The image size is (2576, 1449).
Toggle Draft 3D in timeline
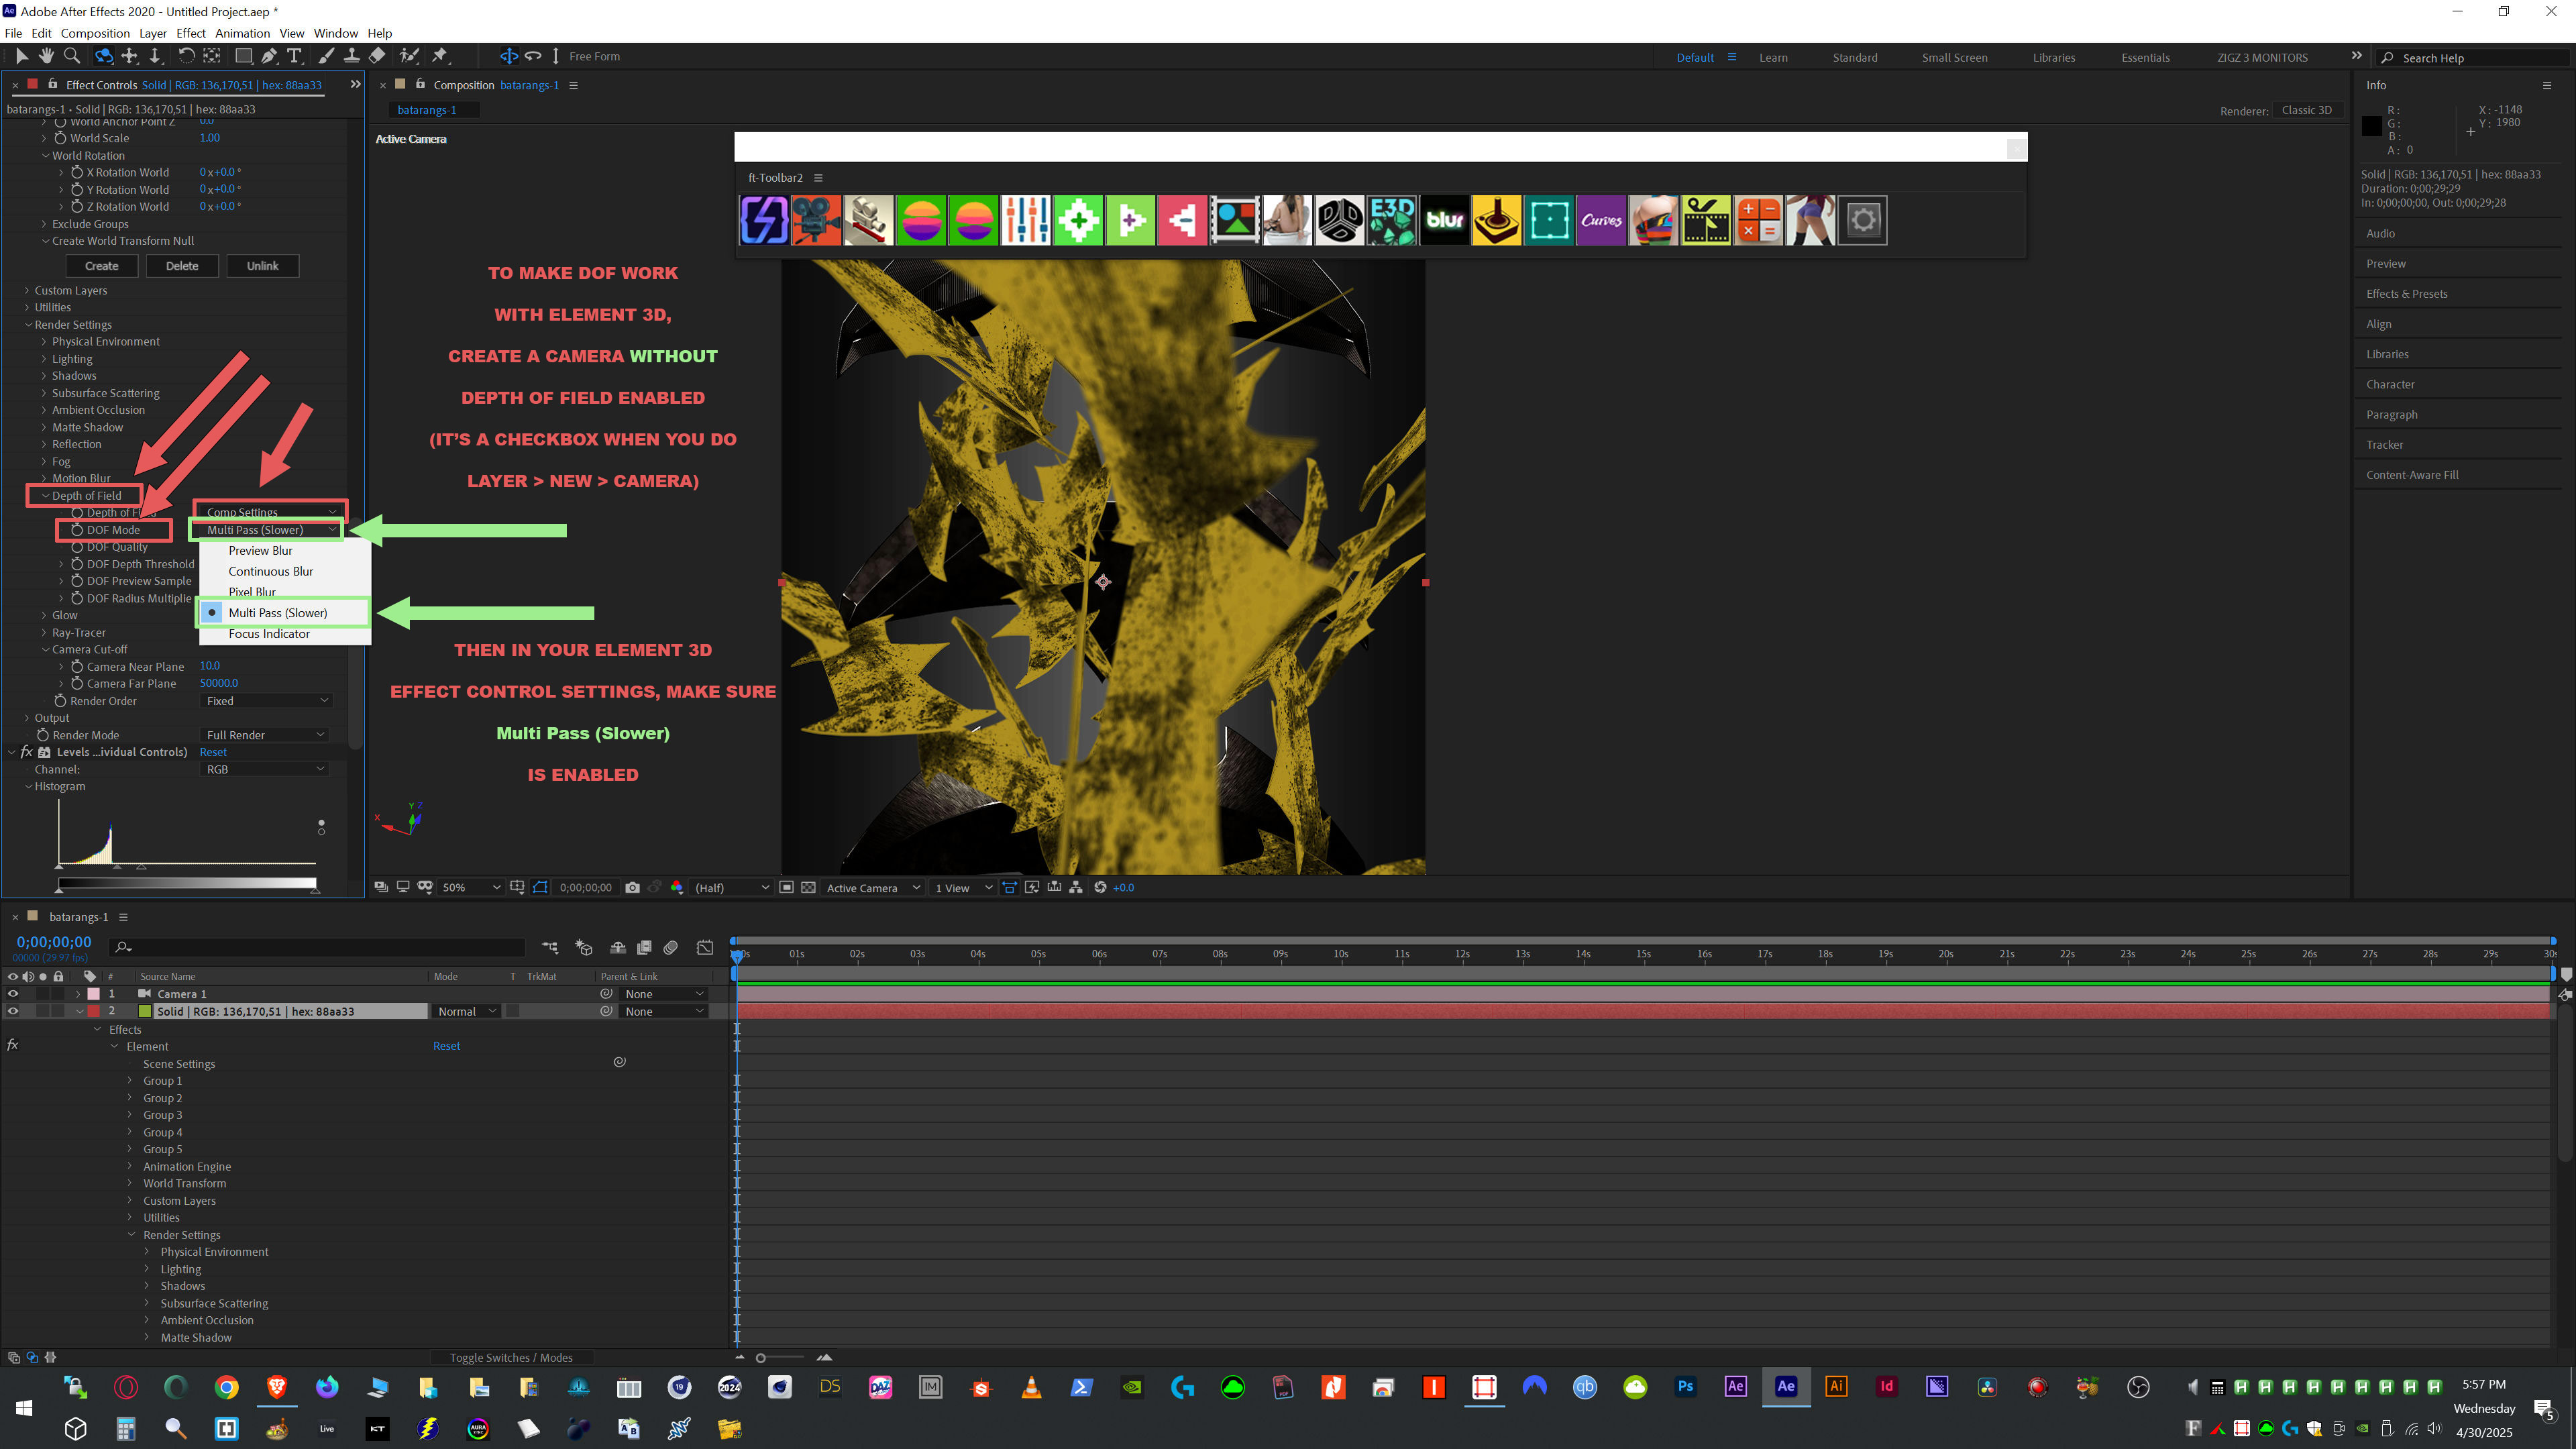point(584,947)
